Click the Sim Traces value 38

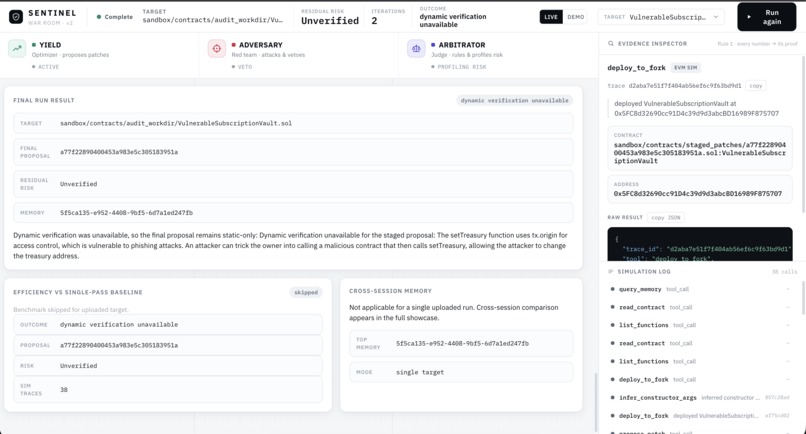[x=64, y=390]
